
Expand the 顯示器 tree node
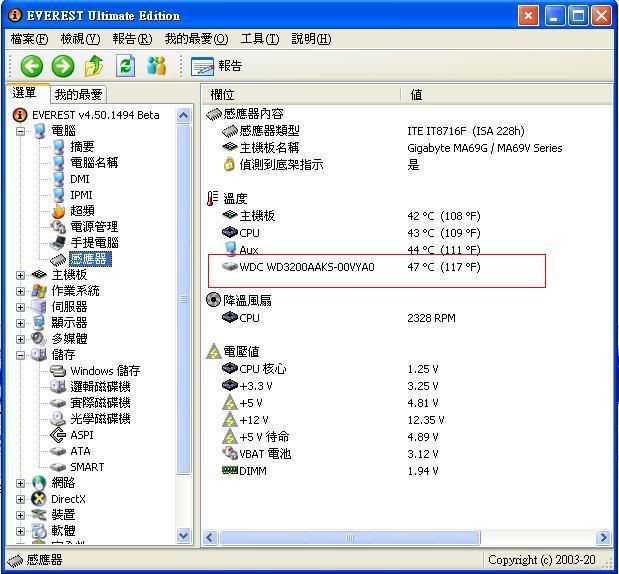point(21,323)
